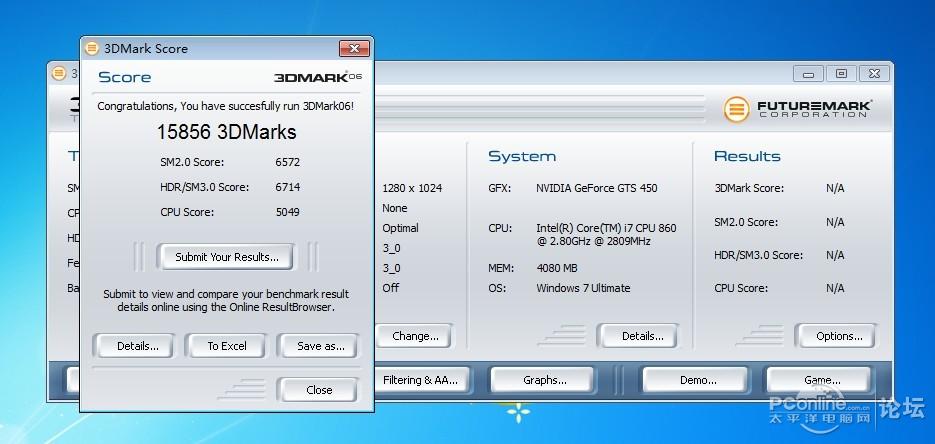Click the 1280 x 1024 resolution value
Screen dimensions: 935x444
pyautogui.click(x=412, y=188)
